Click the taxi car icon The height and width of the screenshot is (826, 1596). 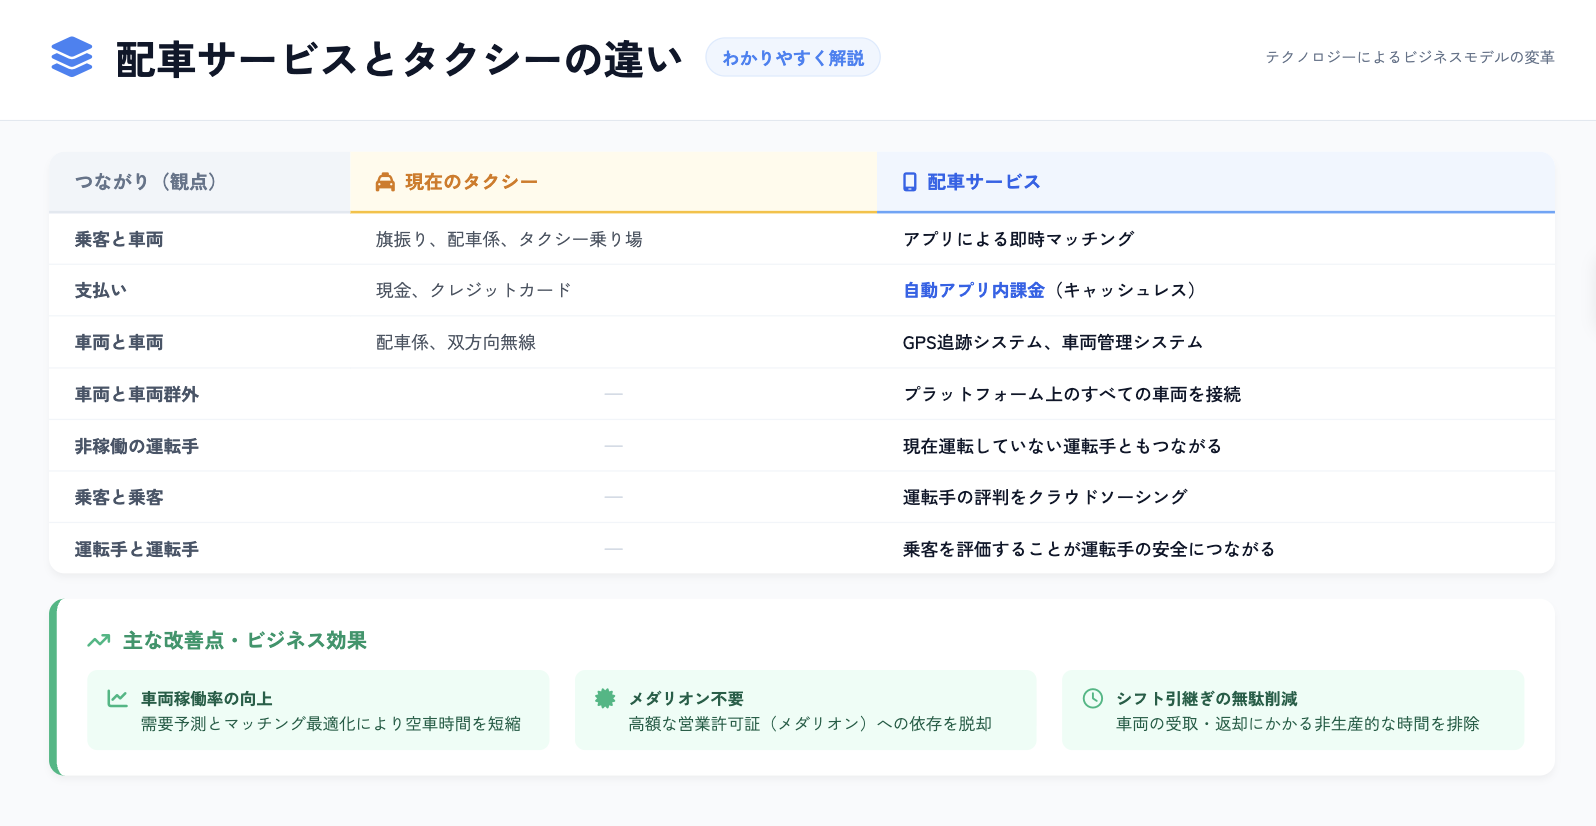coord(385,182)
